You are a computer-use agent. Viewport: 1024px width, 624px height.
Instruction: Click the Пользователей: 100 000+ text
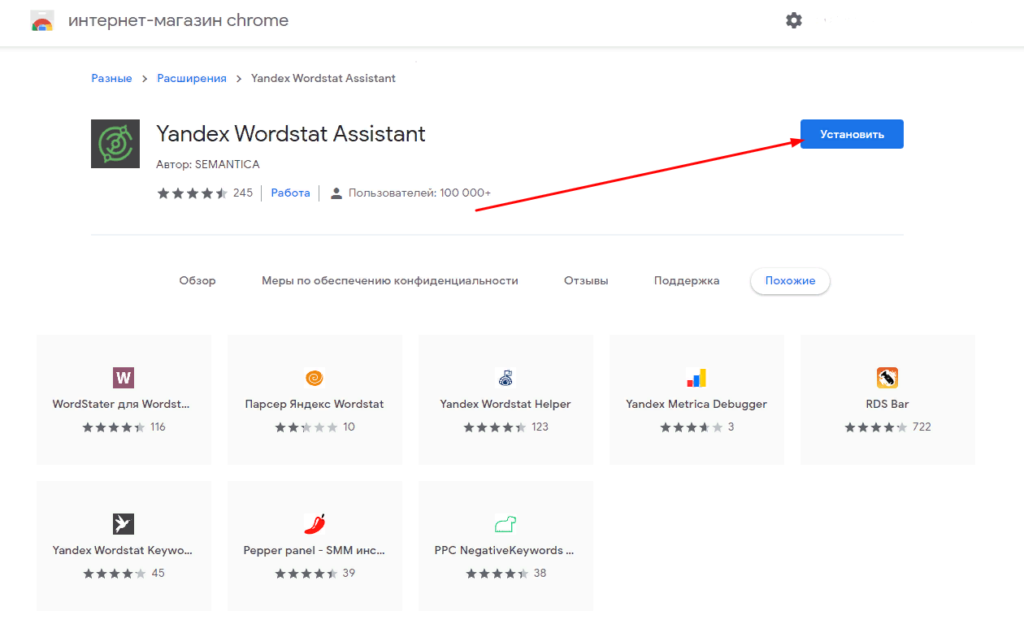coord(419,193)
